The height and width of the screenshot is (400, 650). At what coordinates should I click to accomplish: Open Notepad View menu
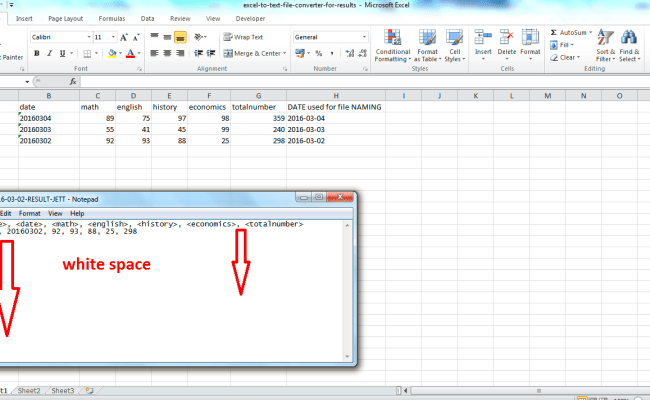(55, 213)
